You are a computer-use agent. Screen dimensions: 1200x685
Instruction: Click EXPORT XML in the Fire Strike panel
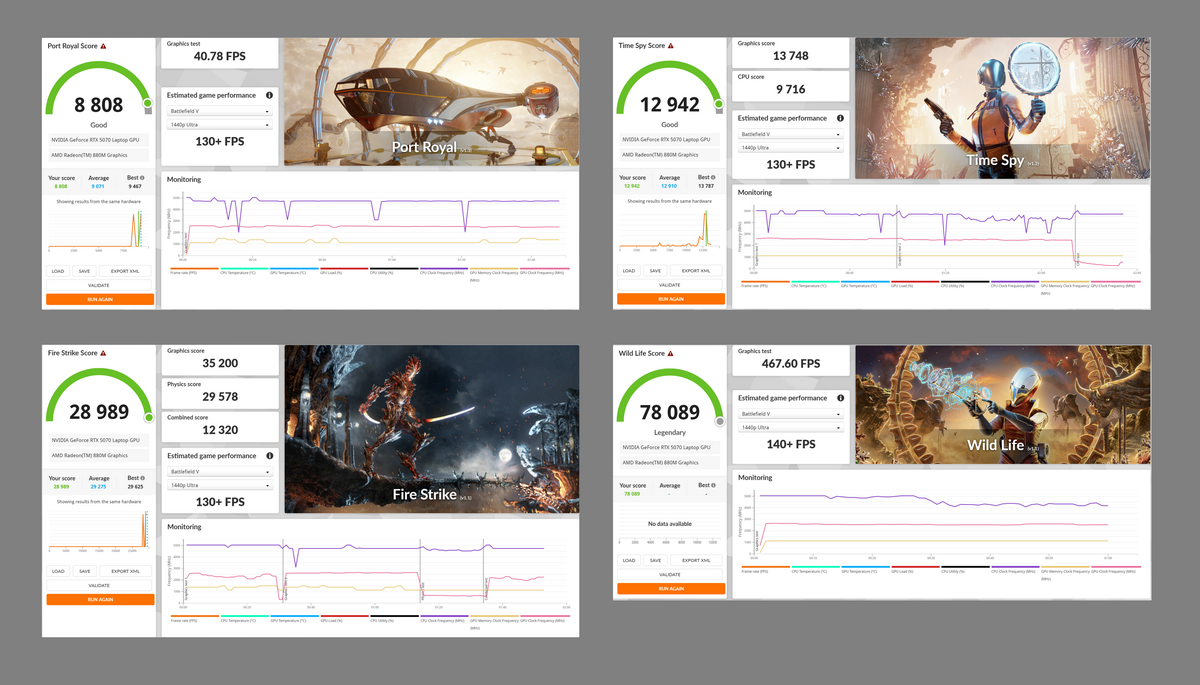[x=126, y=571]
